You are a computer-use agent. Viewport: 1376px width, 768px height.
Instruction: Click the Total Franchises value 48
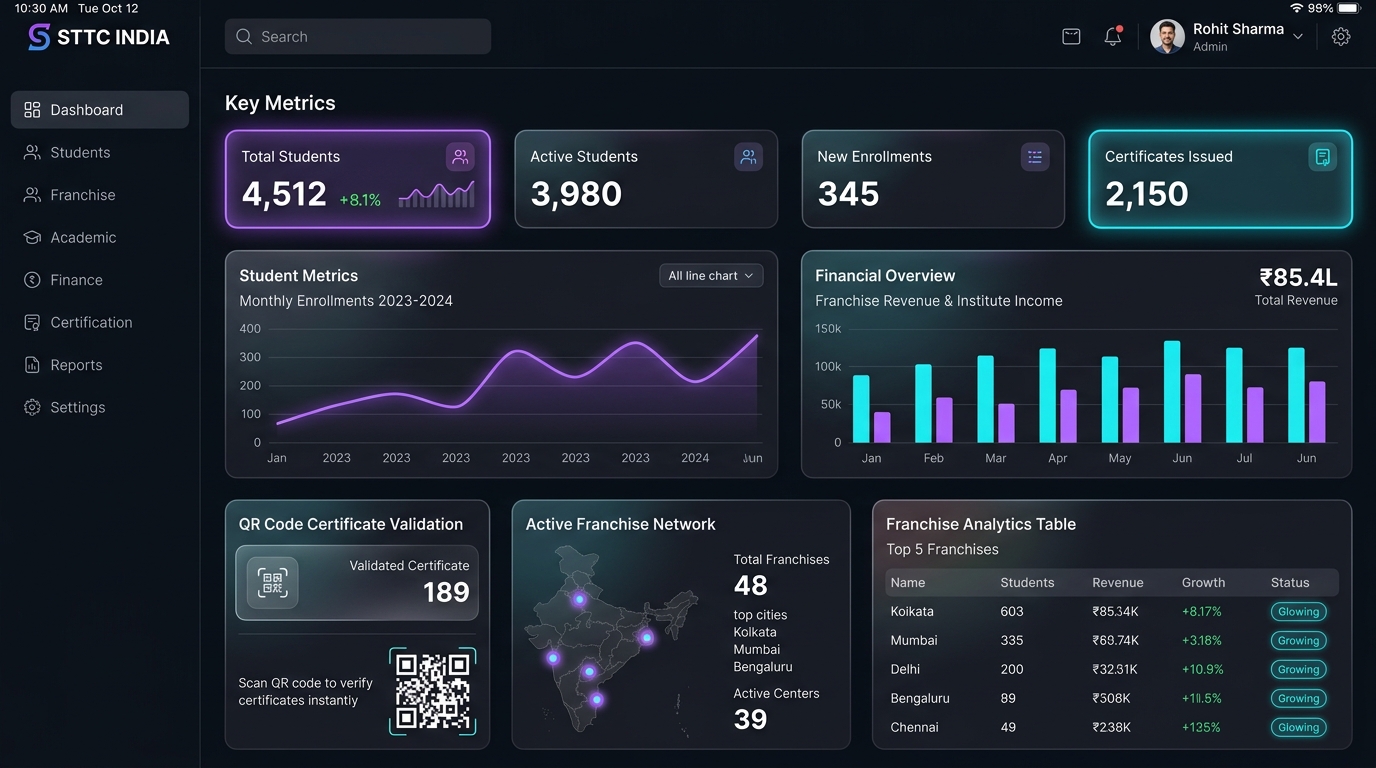[750, 585]
